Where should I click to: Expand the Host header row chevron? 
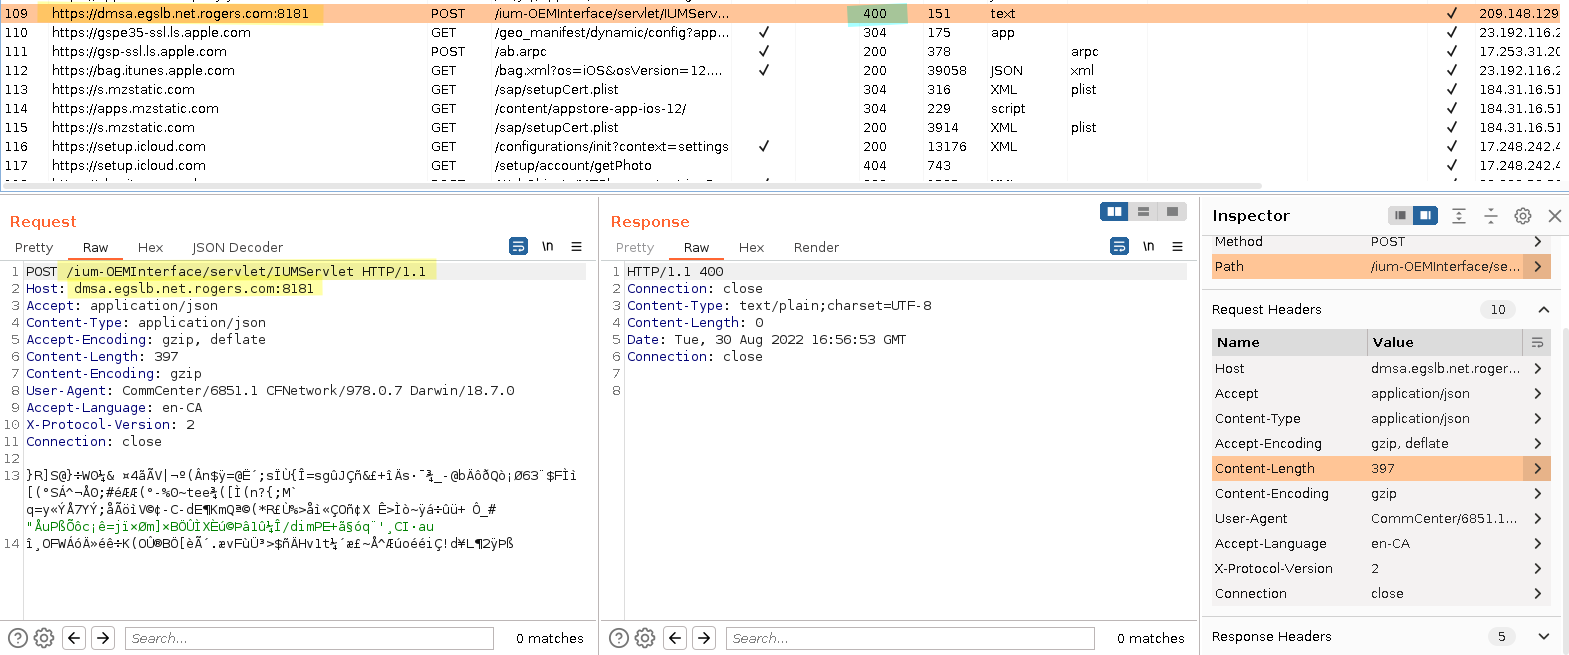tap(1537, 368)
